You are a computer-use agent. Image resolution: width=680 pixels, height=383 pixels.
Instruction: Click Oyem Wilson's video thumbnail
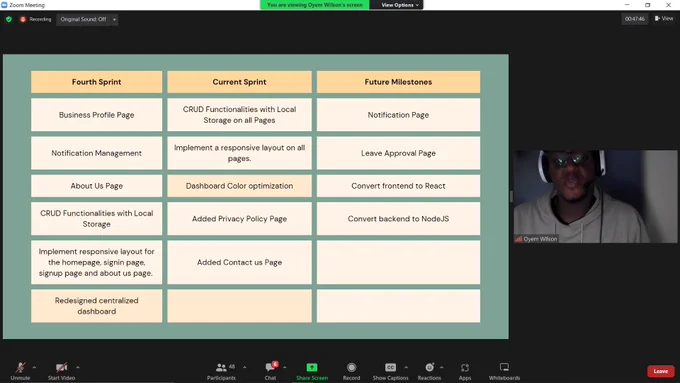click(x=595, y=196)
